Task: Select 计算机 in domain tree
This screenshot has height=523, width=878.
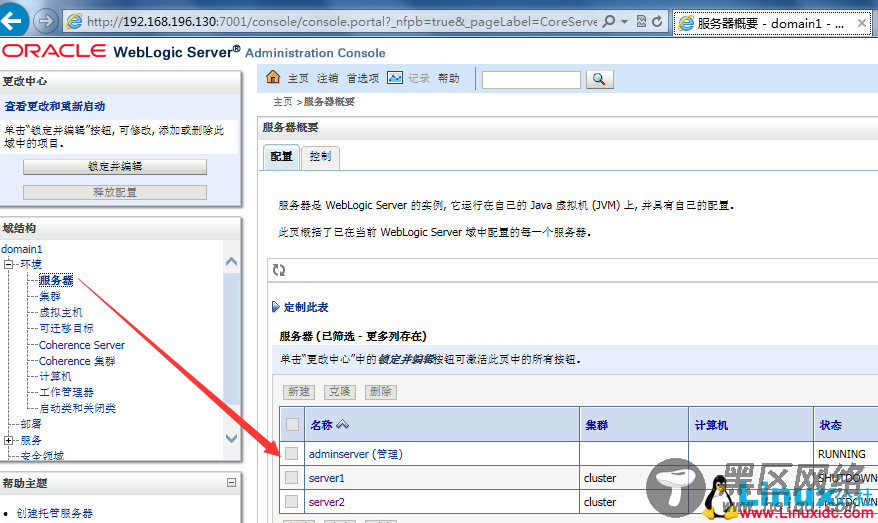Action: [55, 376]
